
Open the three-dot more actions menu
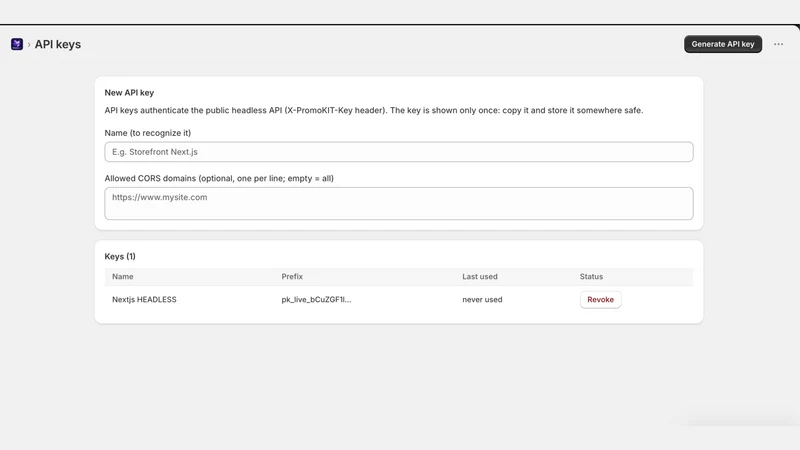778,44
